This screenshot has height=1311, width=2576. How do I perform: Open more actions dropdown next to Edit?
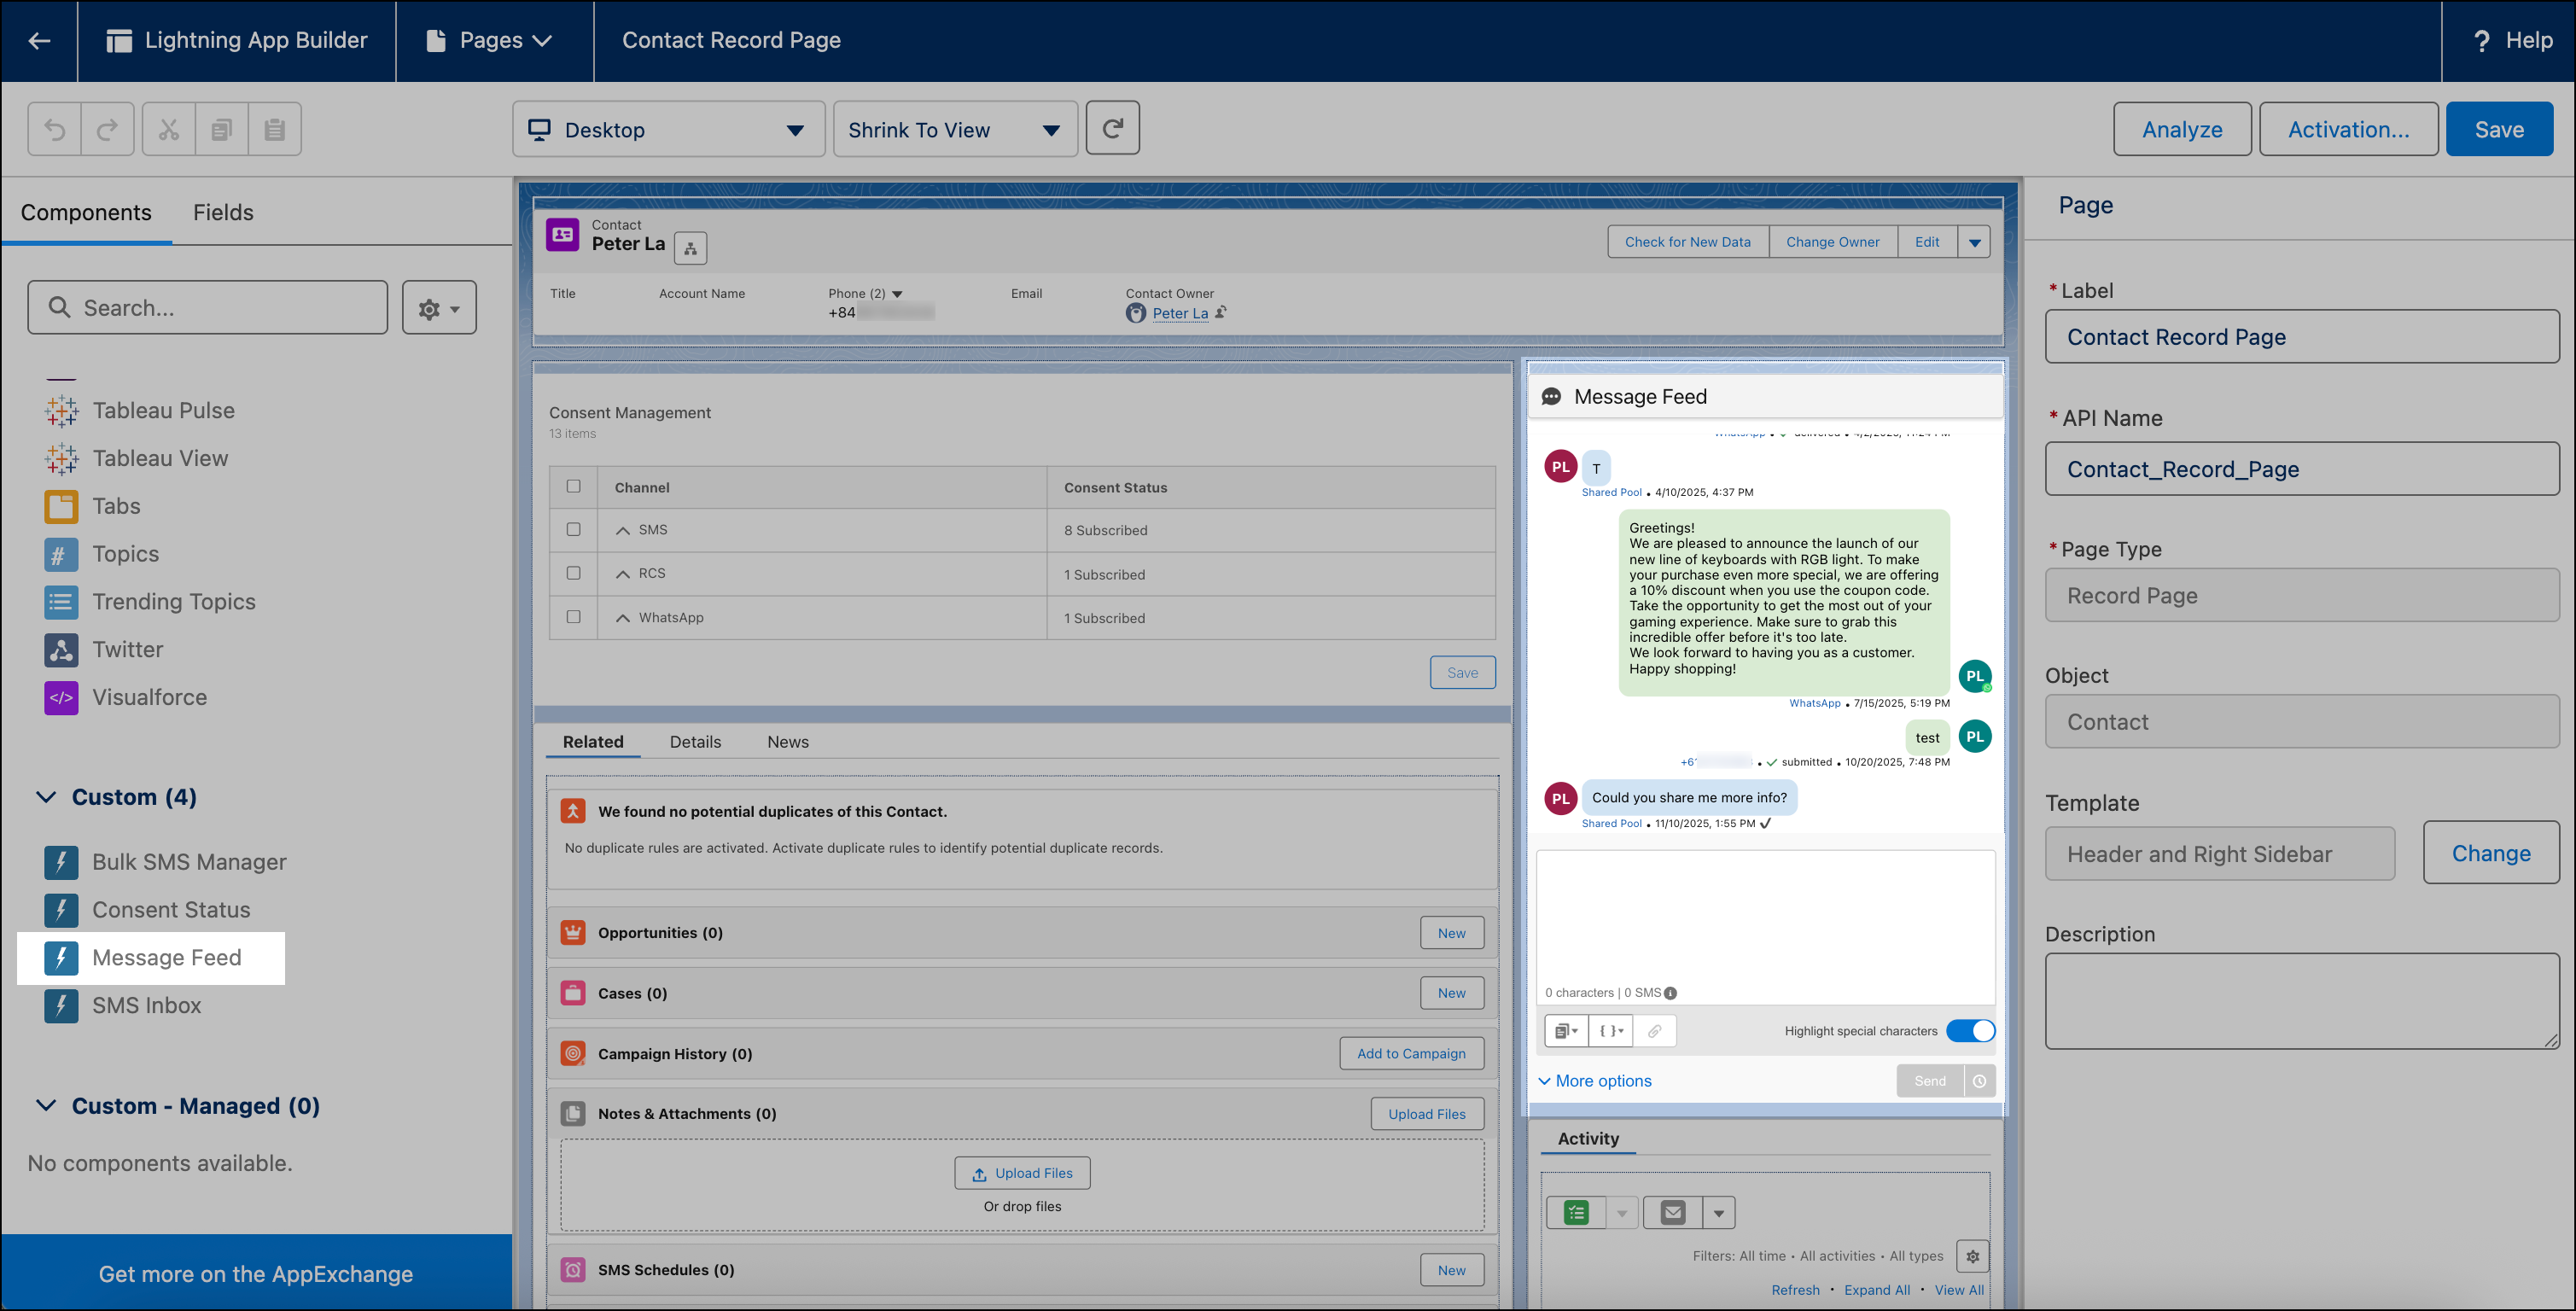click(x=1974, y=242)
